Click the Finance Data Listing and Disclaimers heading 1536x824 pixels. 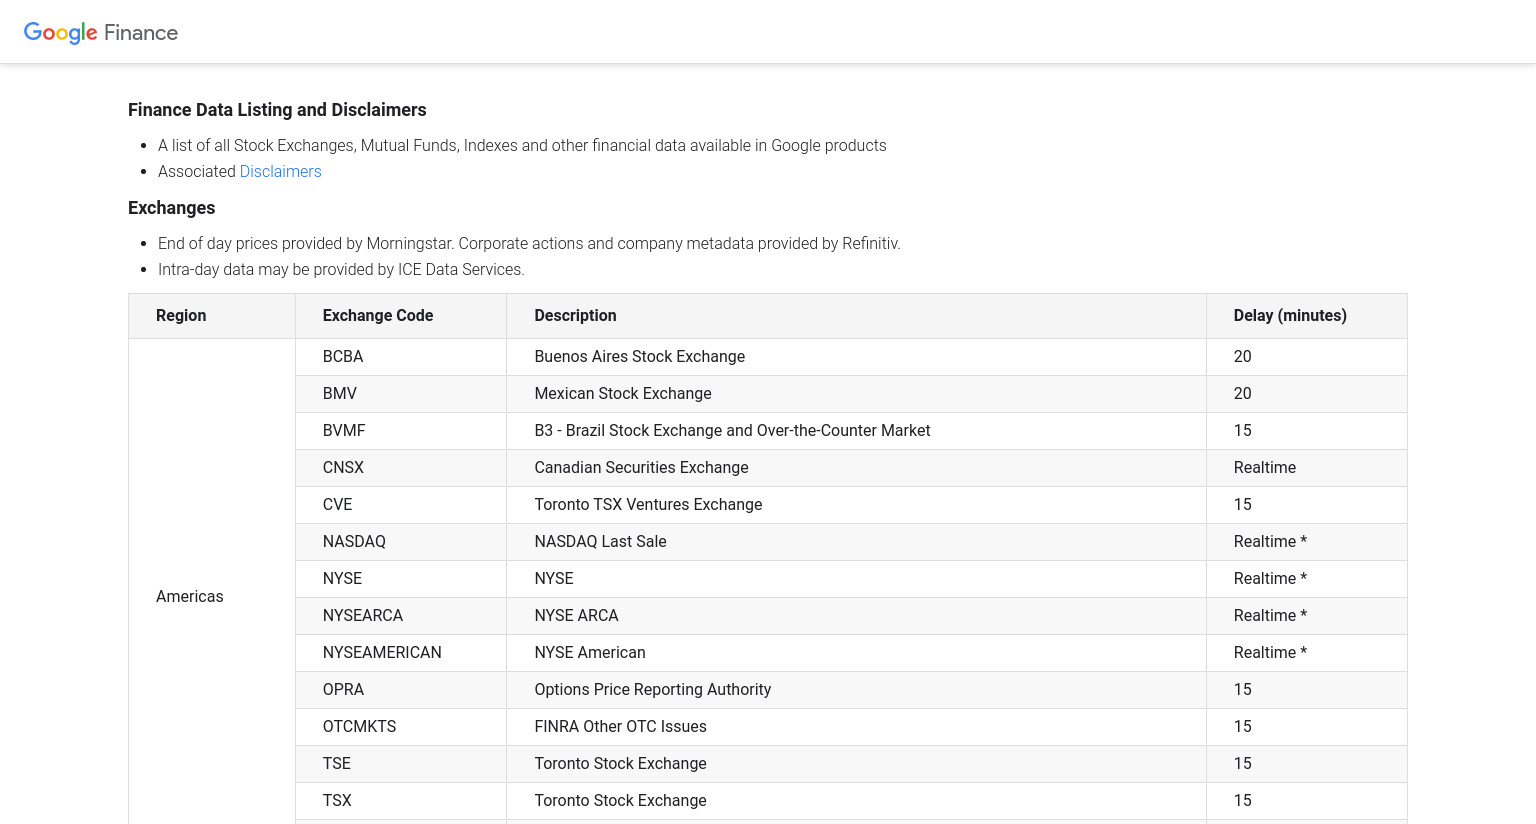(x=277, y=110)
